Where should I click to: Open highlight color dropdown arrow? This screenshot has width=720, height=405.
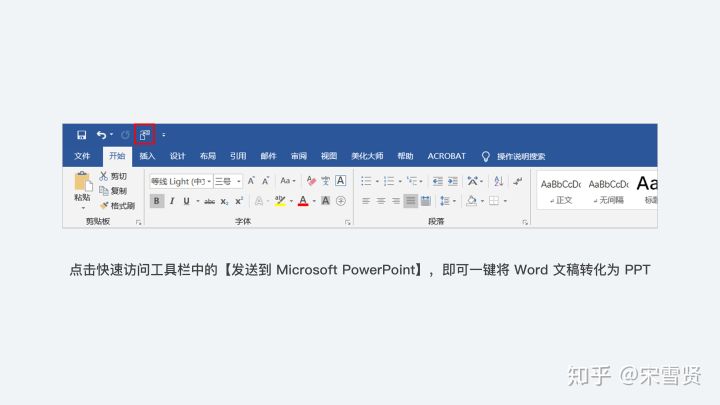(x=291, y=201)
